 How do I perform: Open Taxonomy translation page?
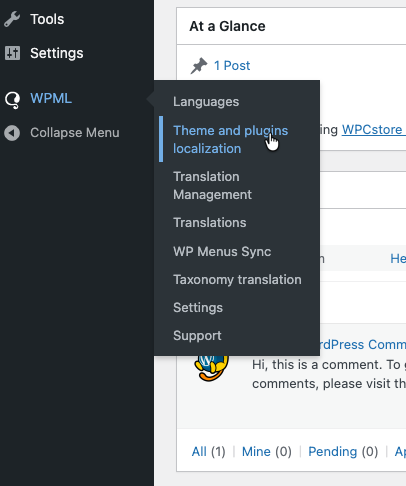(237, 280)
